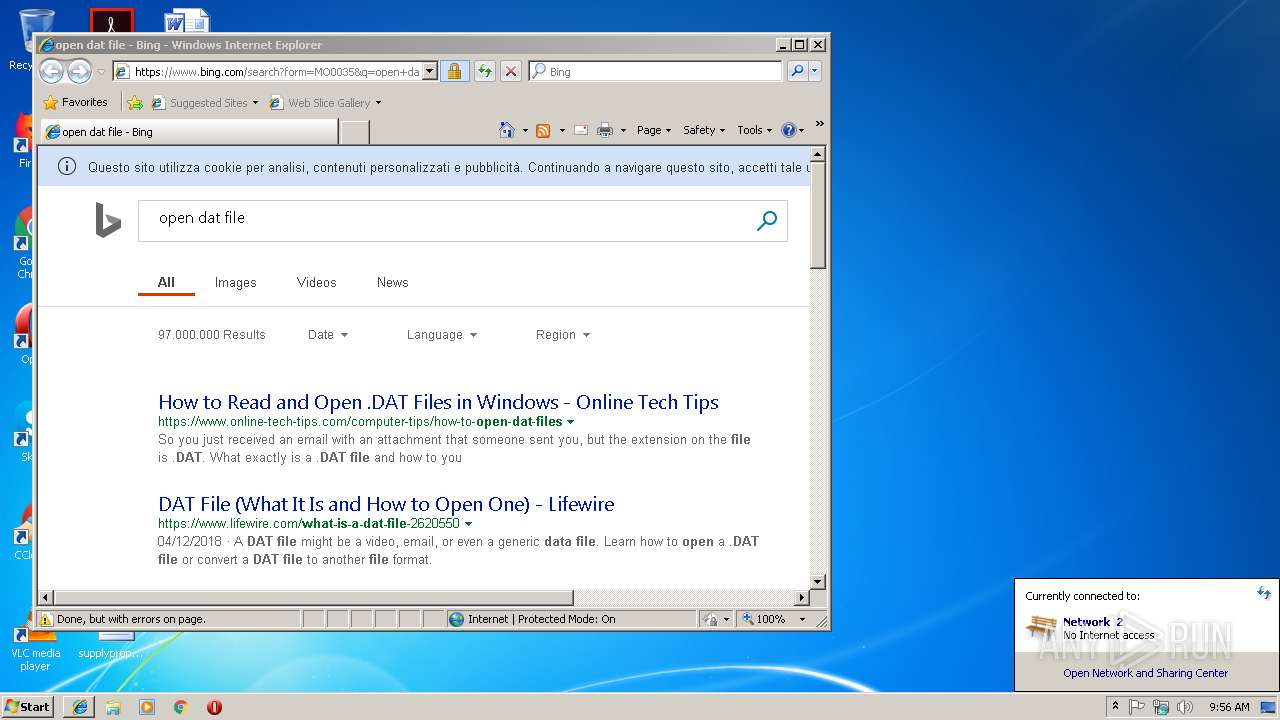This screenshot has height=720, width=1280.
Task: Click the network tray icon
Action: pos(1161,707)
